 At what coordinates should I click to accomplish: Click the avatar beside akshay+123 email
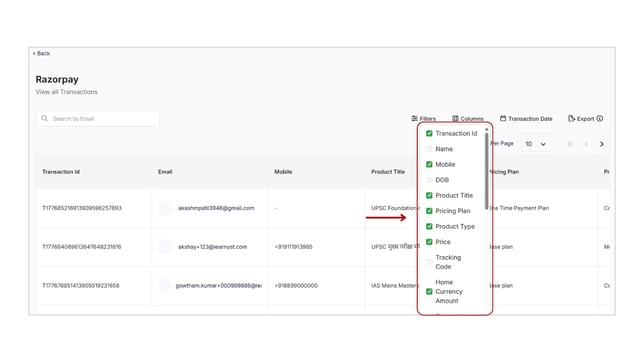[x=166, y=247]
